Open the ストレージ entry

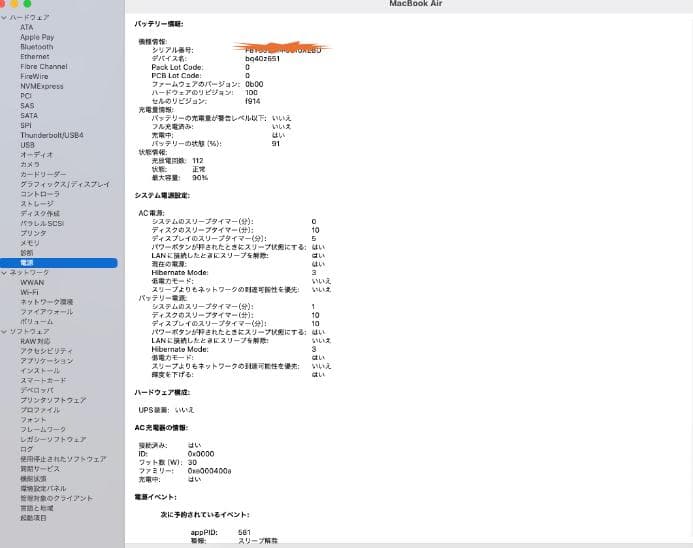tap(37, 204)
